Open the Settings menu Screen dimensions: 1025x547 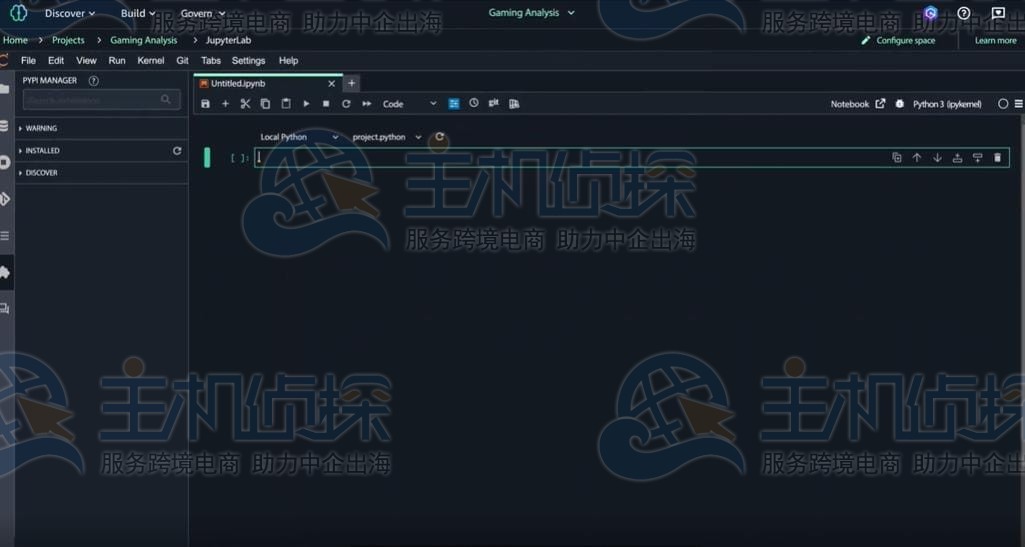248,61
